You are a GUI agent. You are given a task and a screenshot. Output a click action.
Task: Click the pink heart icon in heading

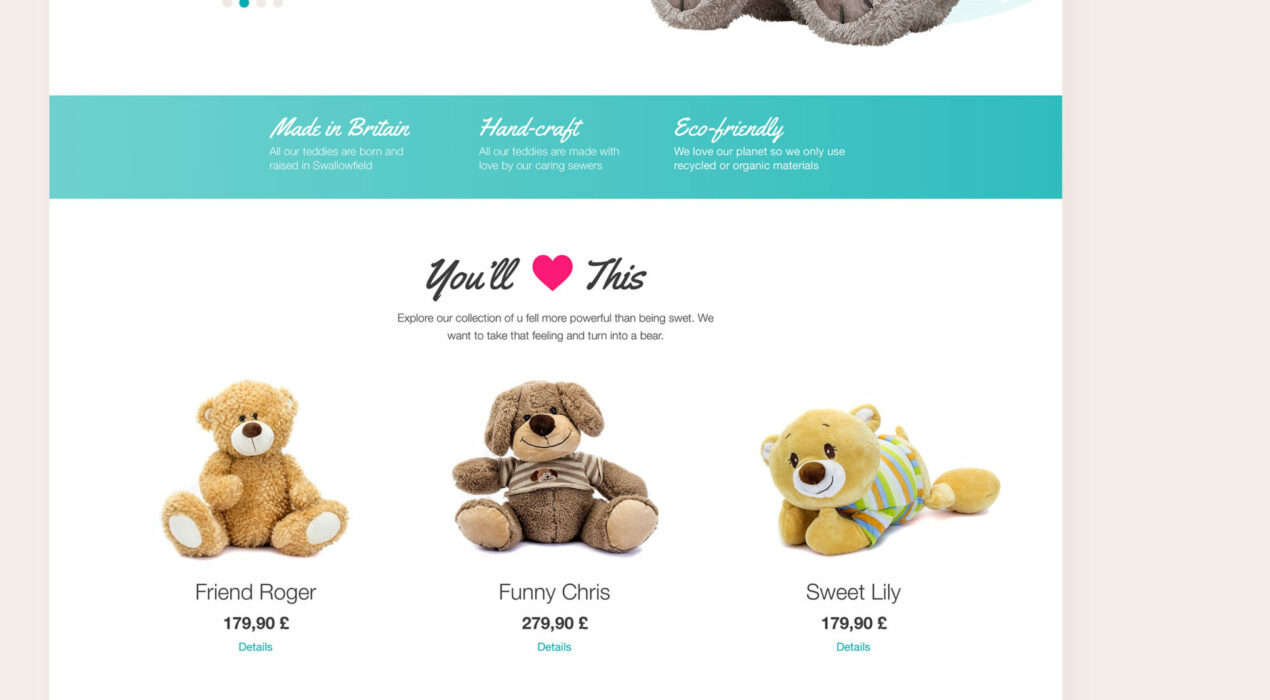(x=552, y=272)
